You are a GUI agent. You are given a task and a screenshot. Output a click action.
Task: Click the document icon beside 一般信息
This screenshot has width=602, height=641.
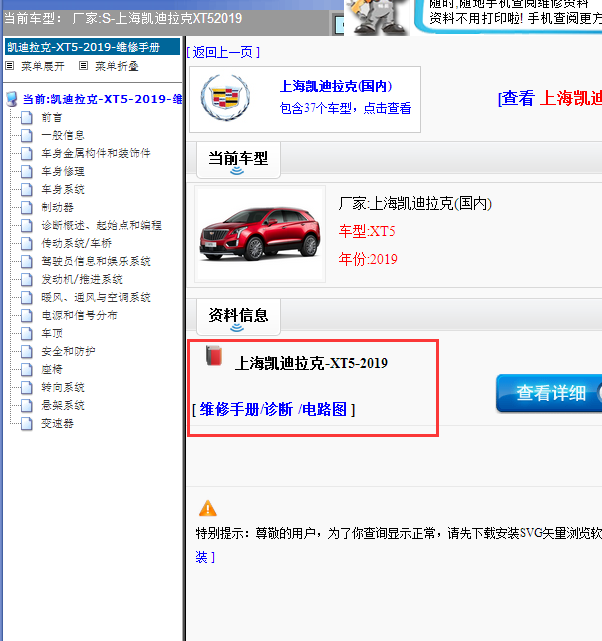click(x=27, y=136)
